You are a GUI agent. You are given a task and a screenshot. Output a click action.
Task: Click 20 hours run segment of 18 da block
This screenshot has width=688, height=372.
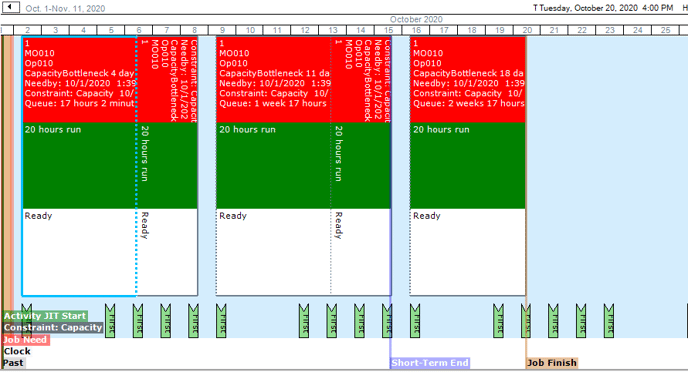click(468, 165)
